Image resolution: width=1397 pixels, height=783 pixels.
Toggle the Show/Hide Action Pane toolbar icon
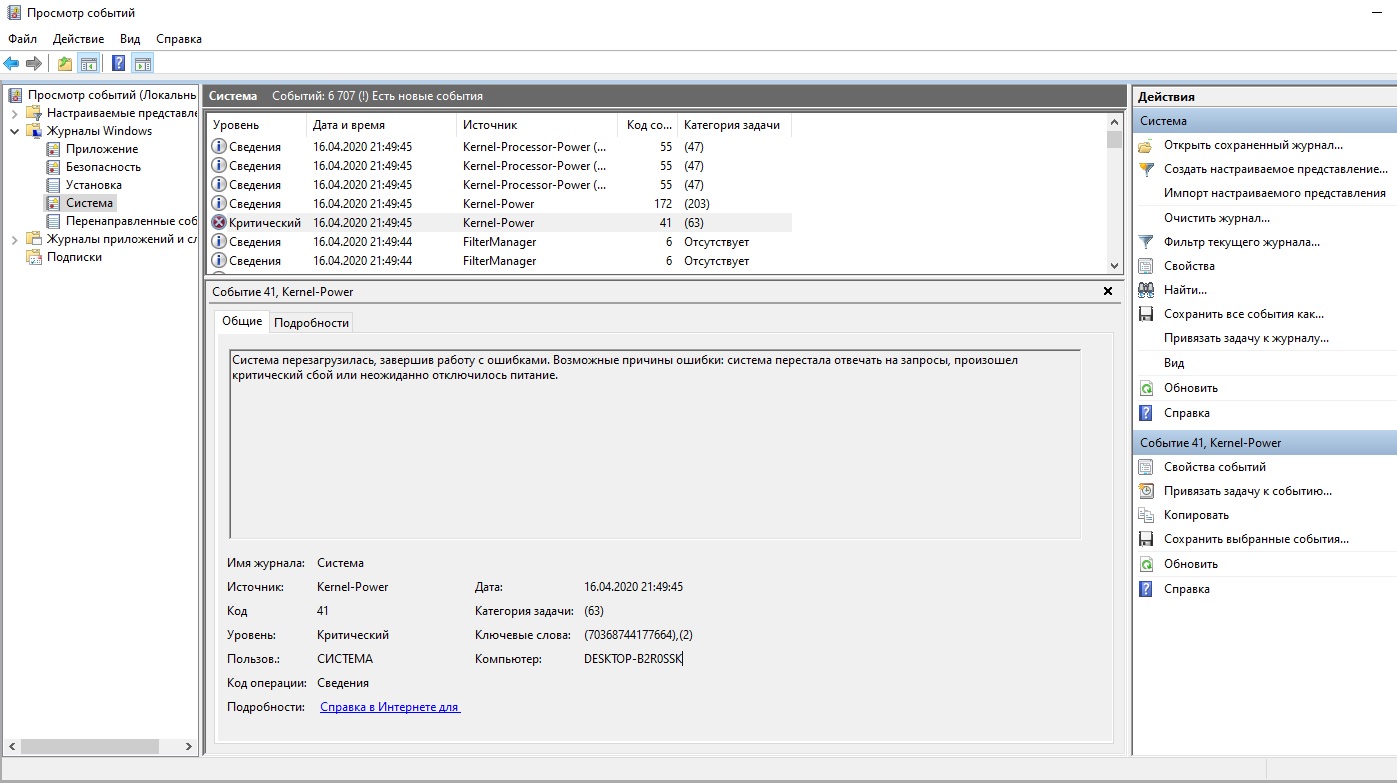coord(143,64)
